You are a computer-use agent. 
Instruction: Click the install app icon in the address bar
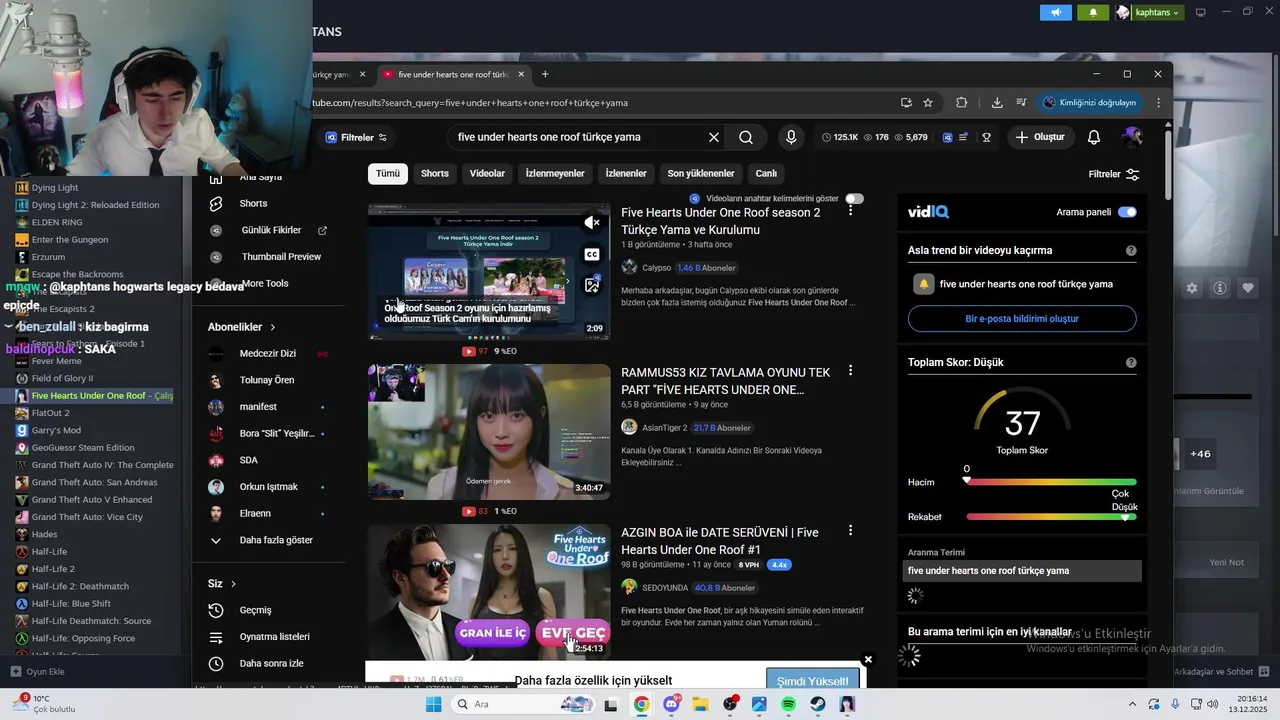(x=906, y=102)
